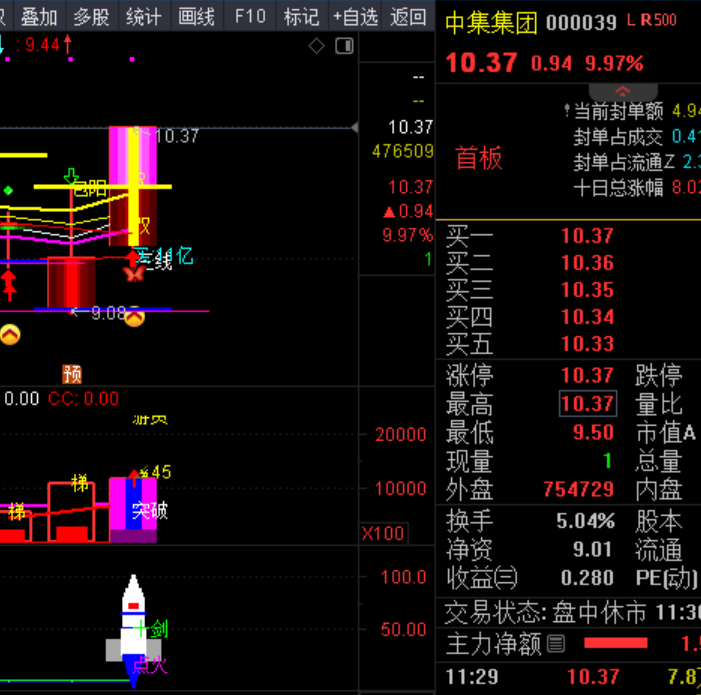This screenshot has width=701, height=695.
Task: Click the green down arrow above 包阳
Action: [71, 176]
